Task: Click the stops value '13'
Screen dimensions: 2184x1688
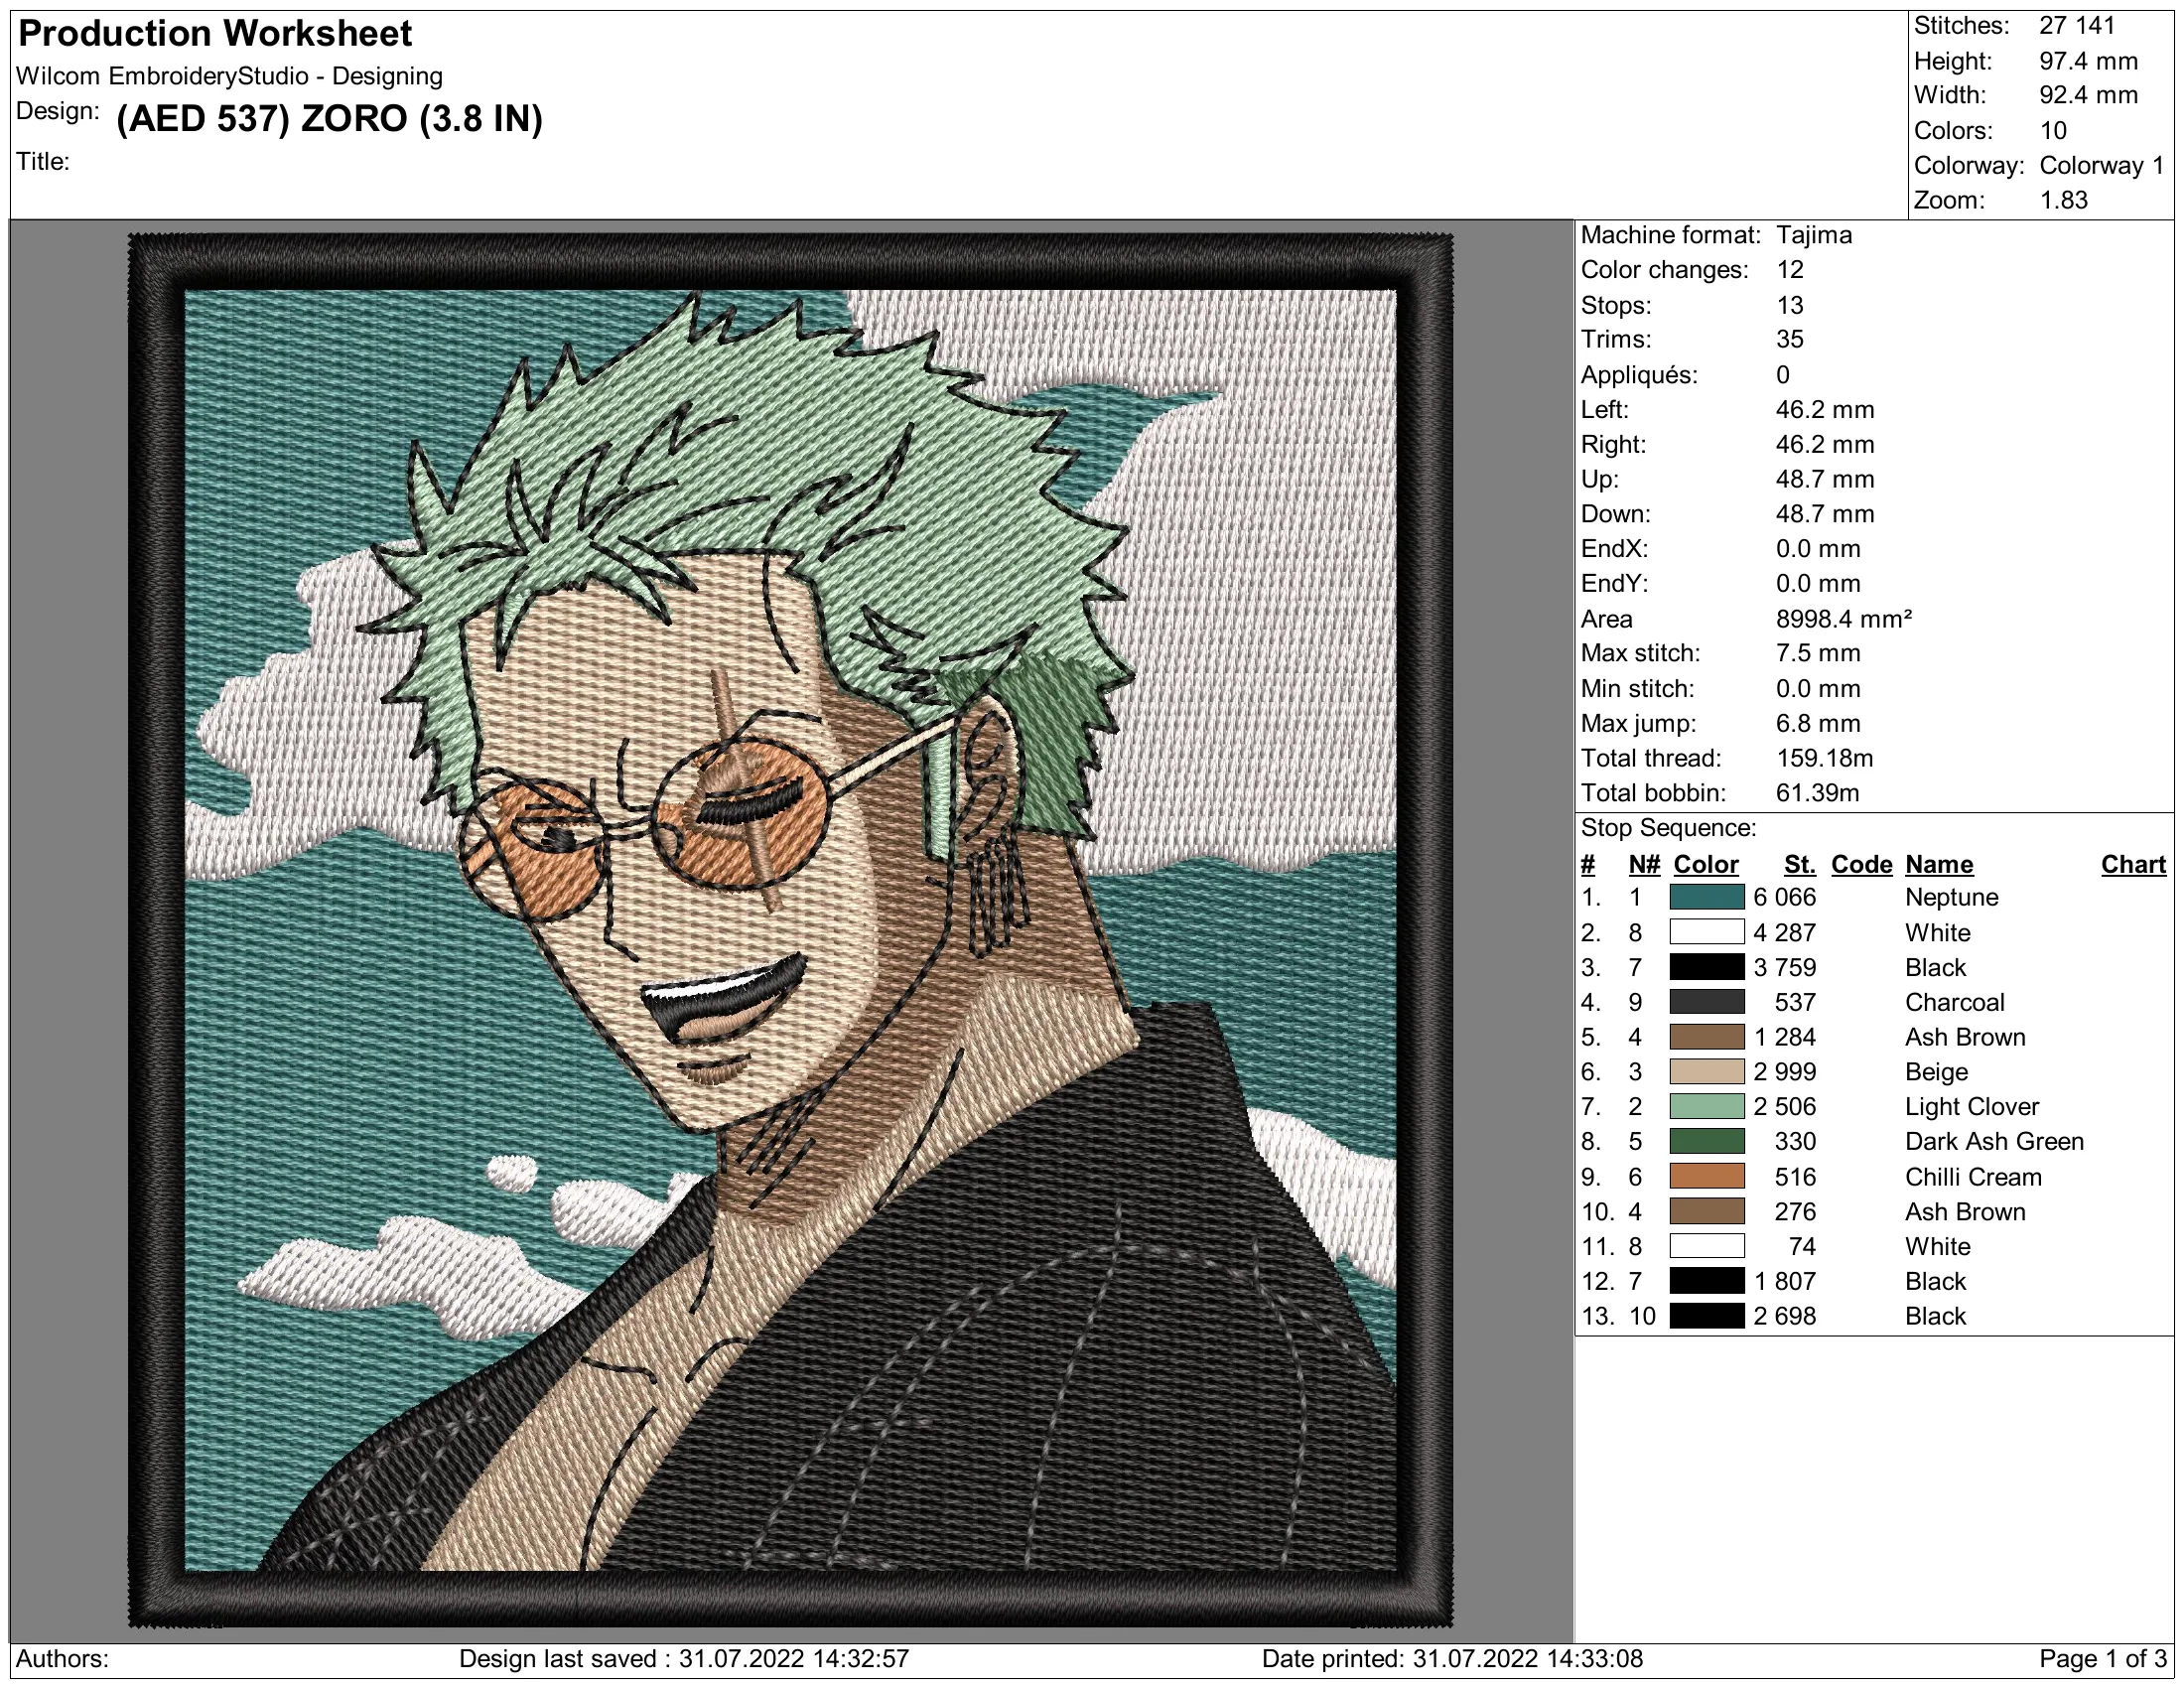Action: coord(1790,305)
